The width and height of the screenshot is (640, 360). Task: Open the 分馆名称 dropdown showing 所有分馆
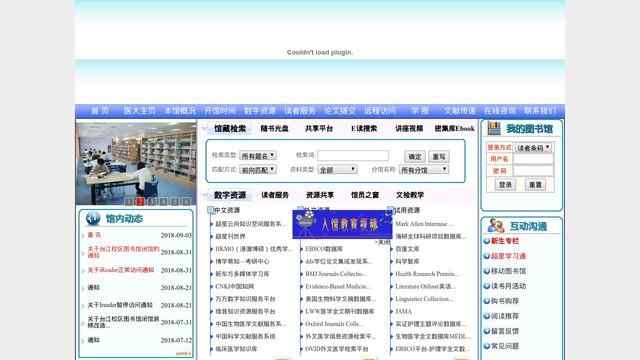(424, 170)
